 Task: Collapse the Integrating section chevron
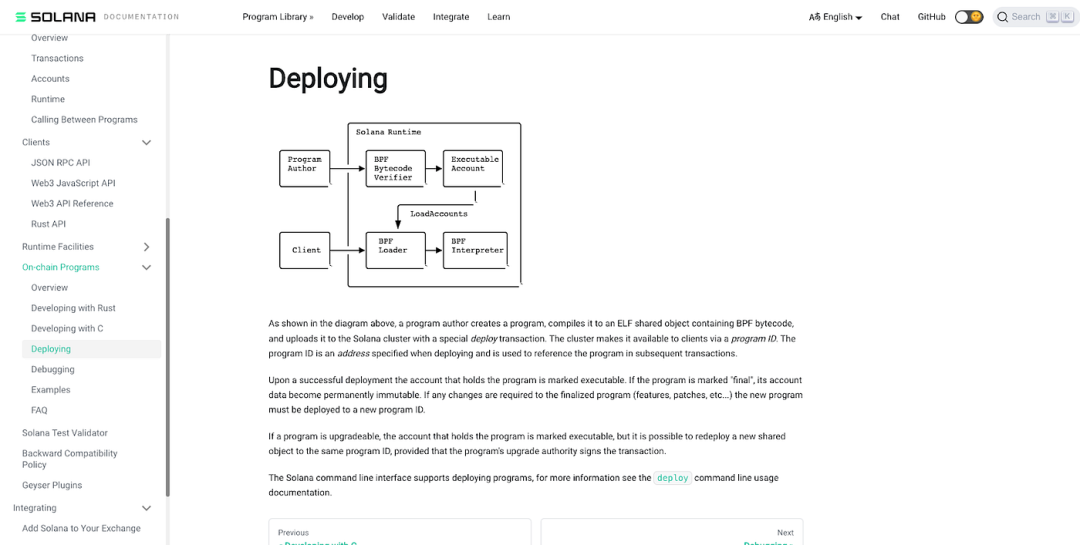(x=146, y=508)
